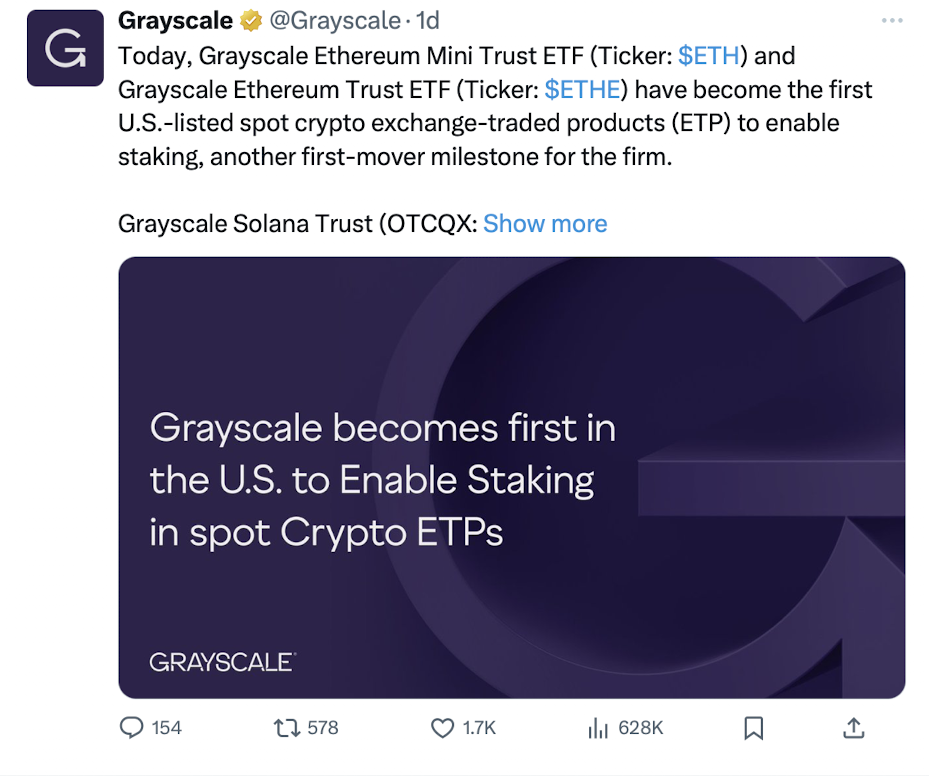Click the Grayscale profile avatar logo
Viewport: 929px width, 776px height.
[x=65, y=48]
